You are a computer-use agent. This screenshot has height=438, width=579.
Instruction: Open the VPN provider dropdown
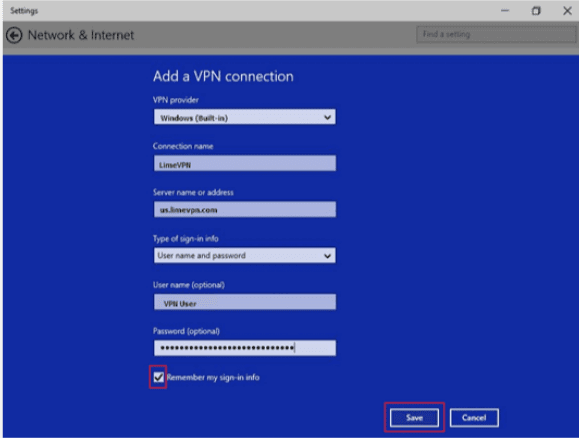coord(245,117)
